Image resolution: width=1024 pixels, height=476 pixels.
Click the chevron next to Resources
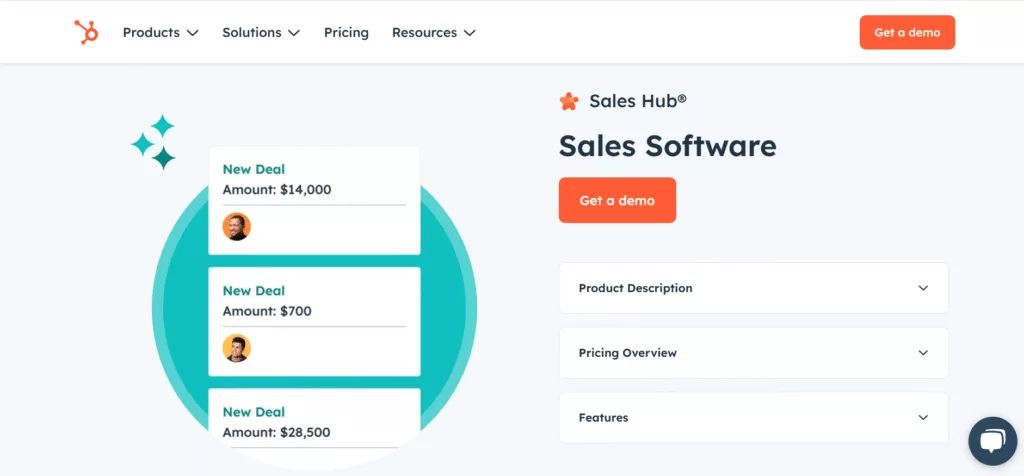[x=470, y=33]
